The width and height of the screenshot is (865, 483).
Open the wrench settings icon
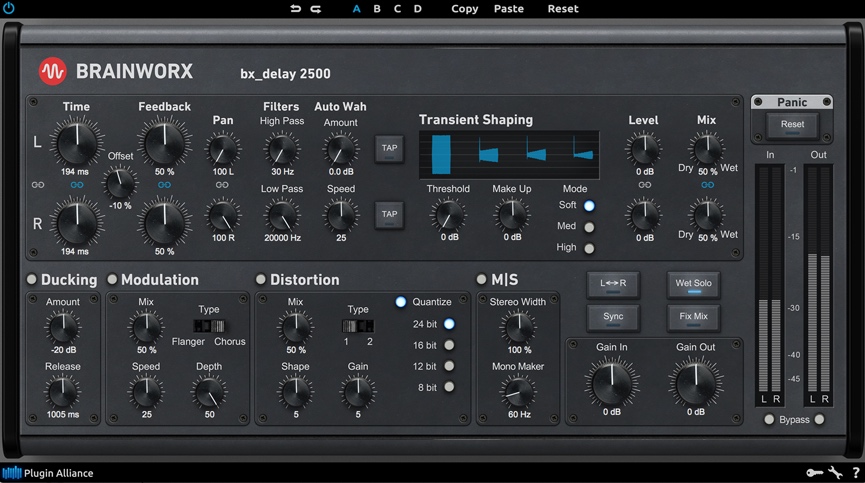[x=835, y=473]
